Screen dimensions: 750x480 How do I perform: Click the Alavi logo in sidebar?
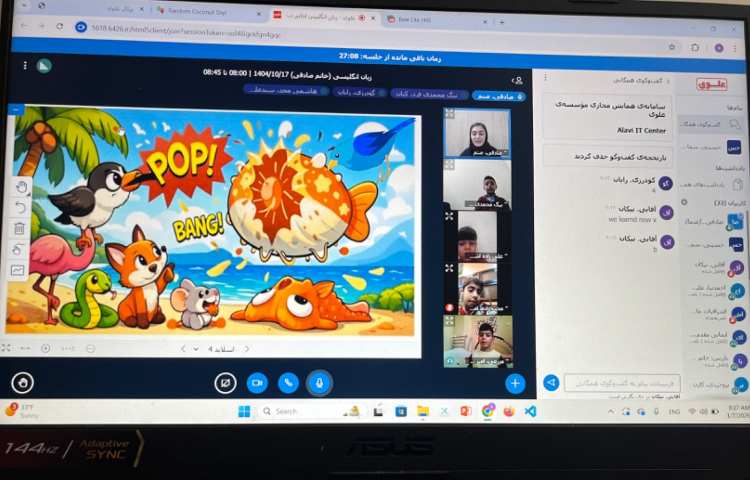click(x=712, y=85)
